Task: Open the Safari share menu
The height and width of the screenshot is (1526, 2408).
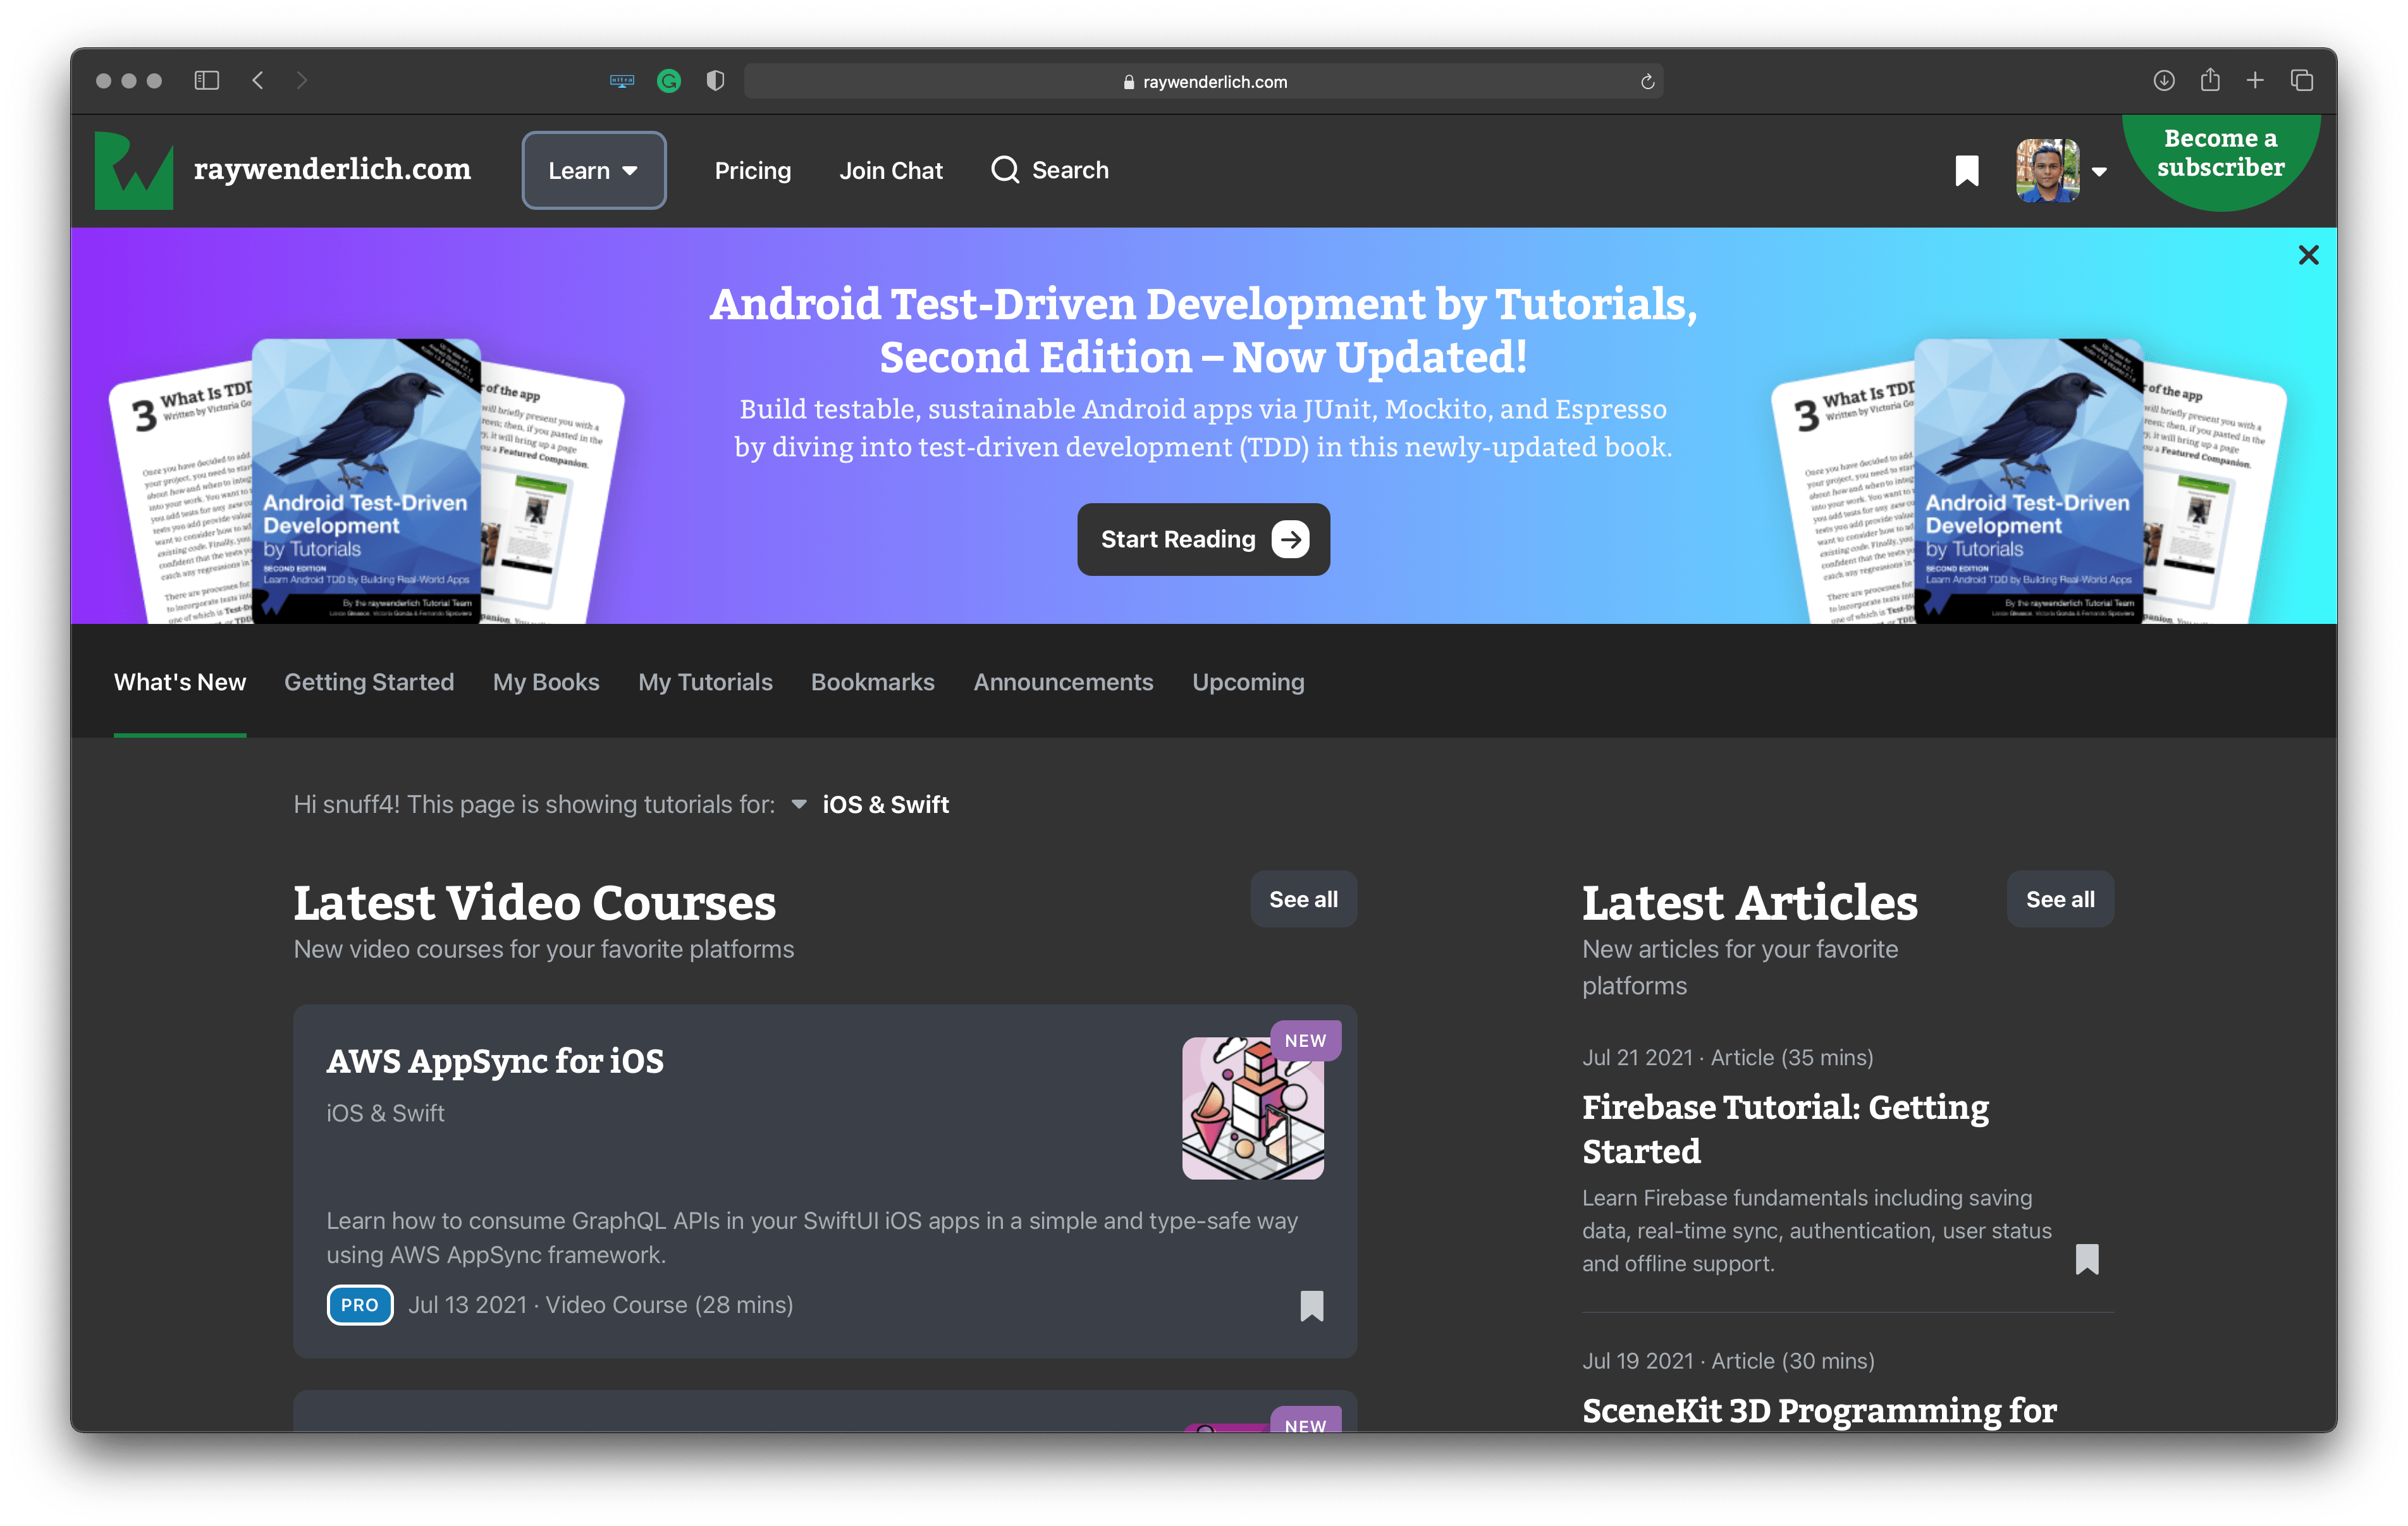Action: [x=2210, y=79]
